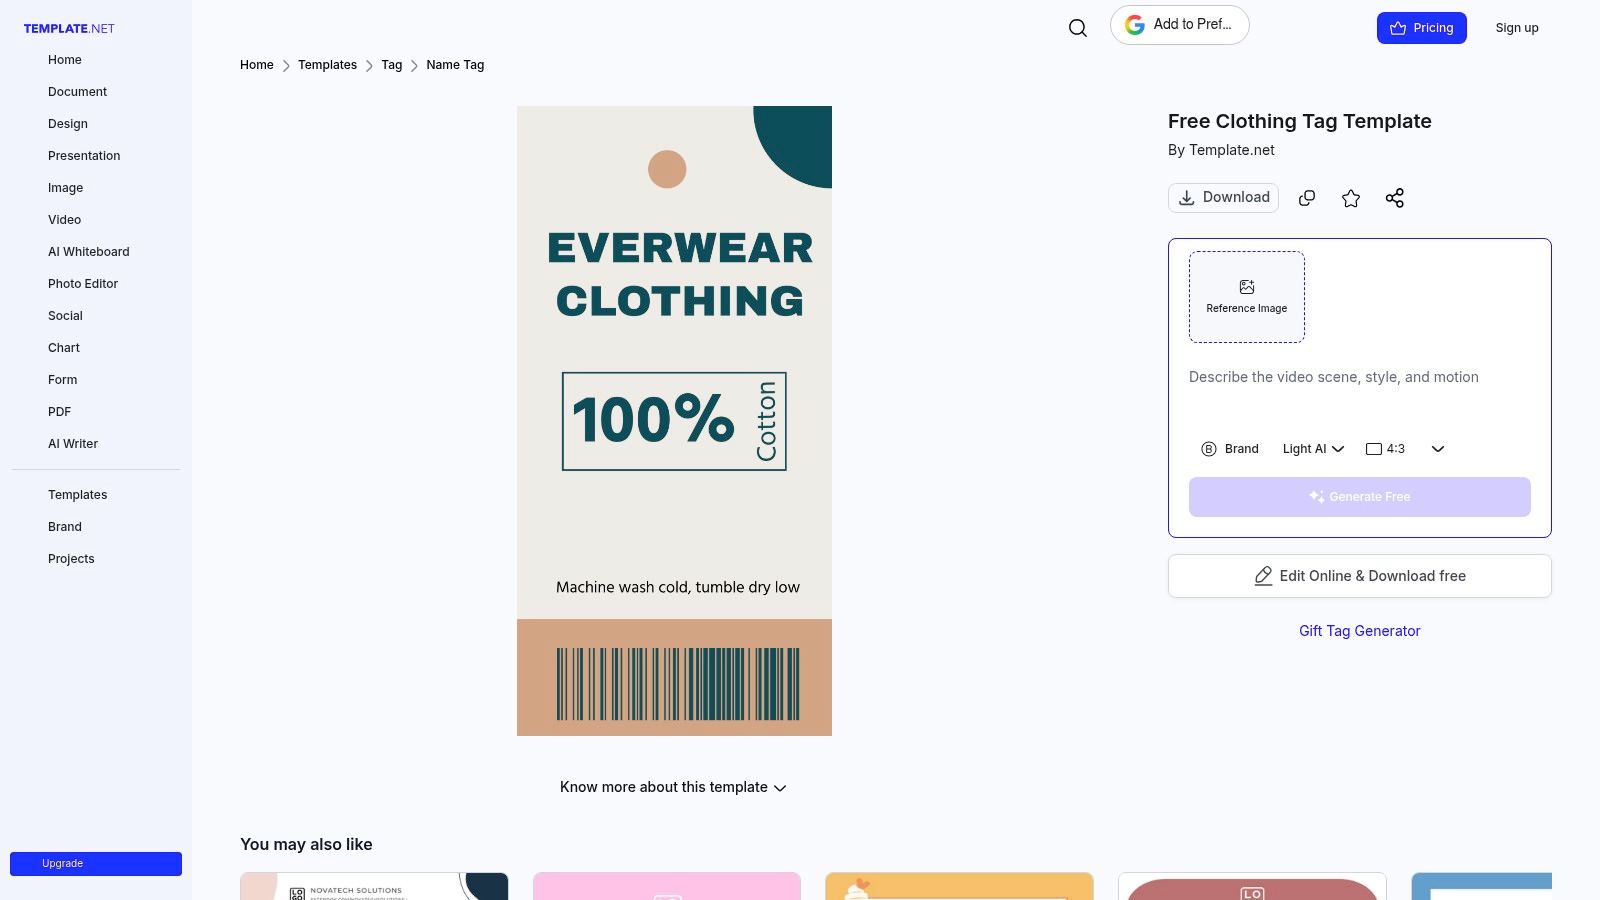Open the search magnifier icon
The image size is (1600, 900).
click(1077, 28)
